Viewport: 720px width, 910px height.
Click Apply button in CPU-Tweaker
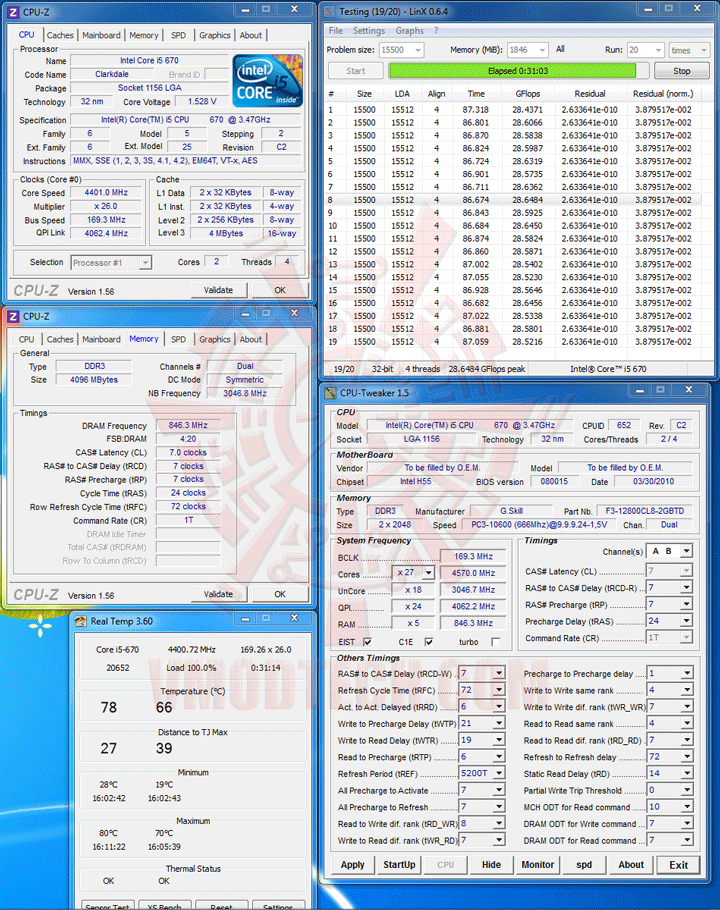[x=353, y=865]
